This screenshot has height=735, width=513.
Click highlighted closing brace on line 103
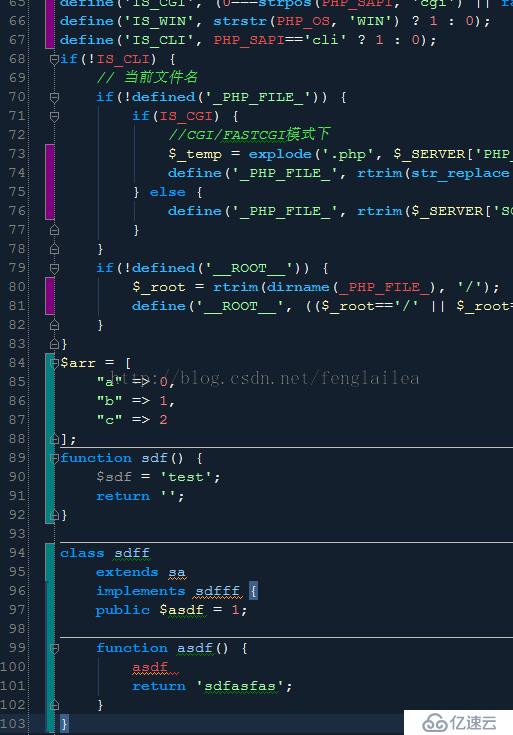pos(64,724)
